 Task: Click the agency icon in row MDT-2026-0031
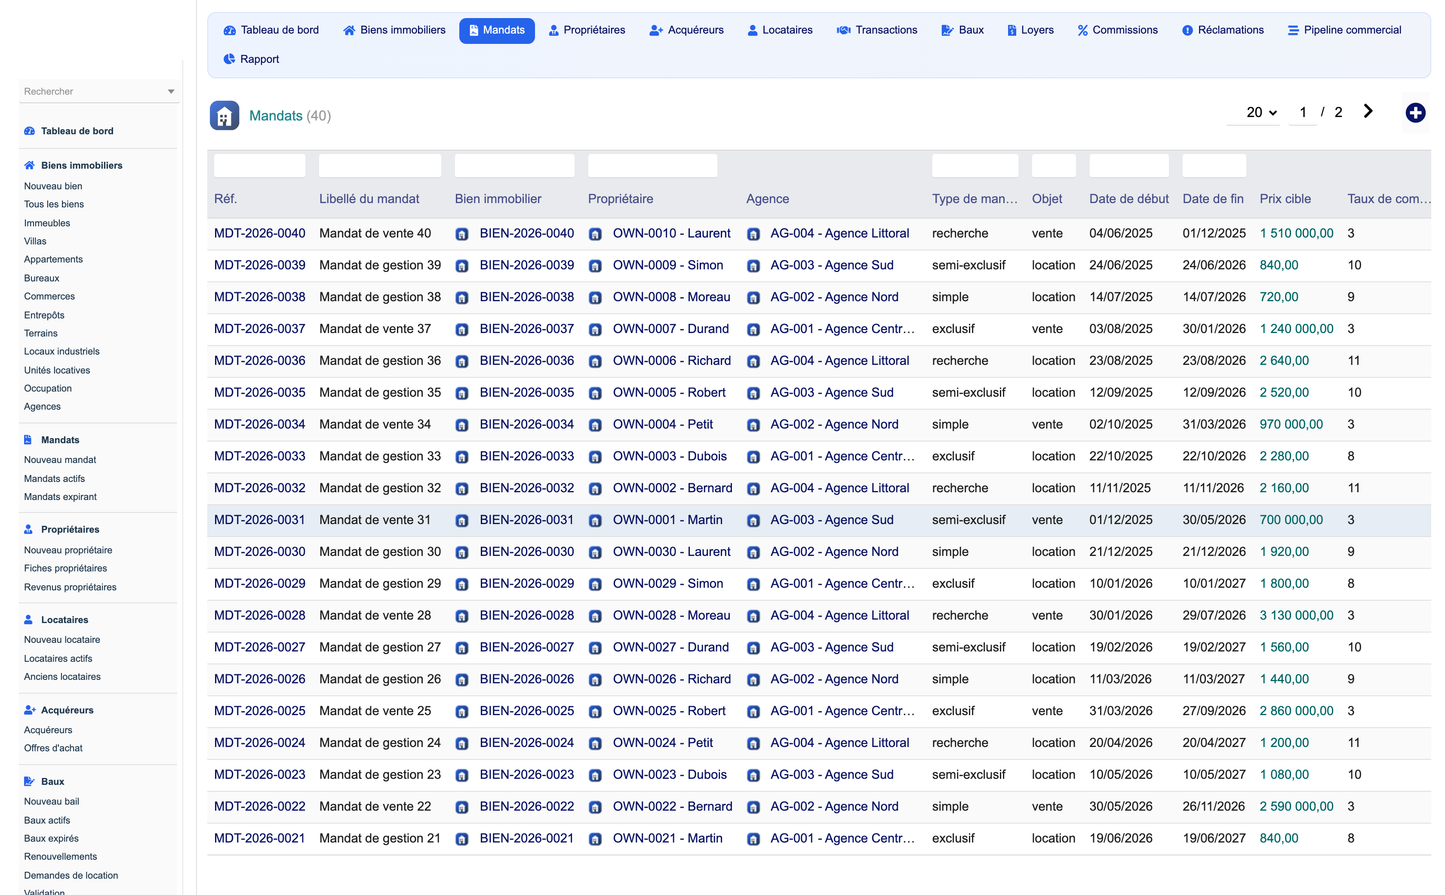tap(753, 521)
